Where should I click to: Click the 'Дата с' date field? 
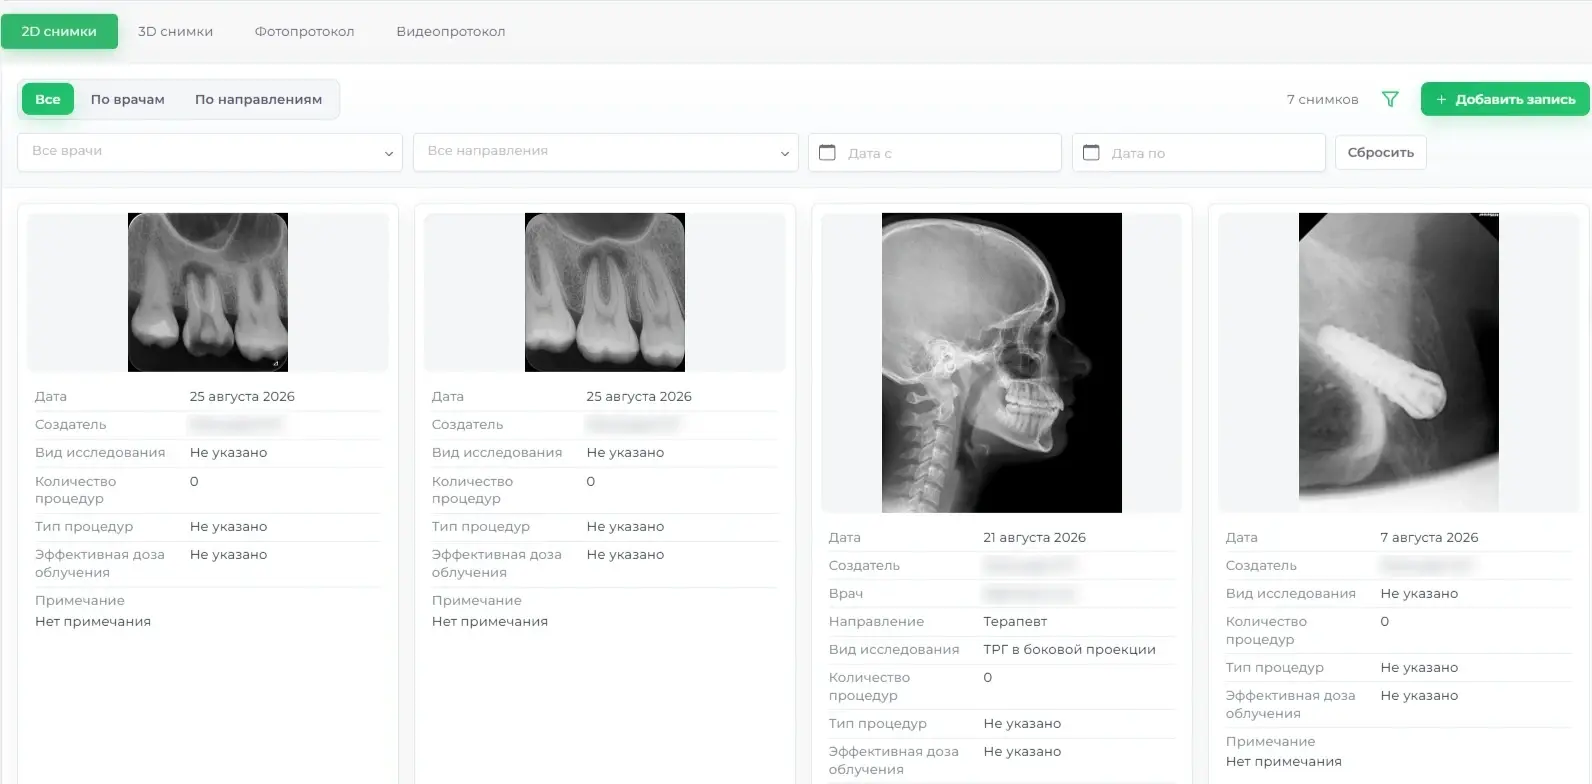[x=935, y=152]
